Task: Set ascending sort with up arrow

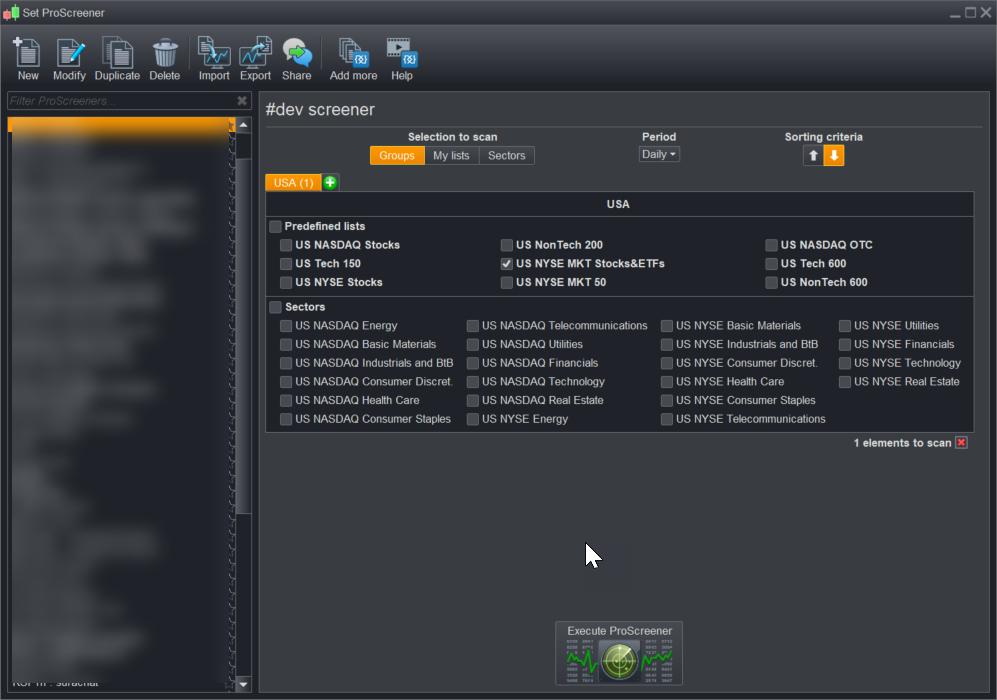Action: [x=813, y=156]
